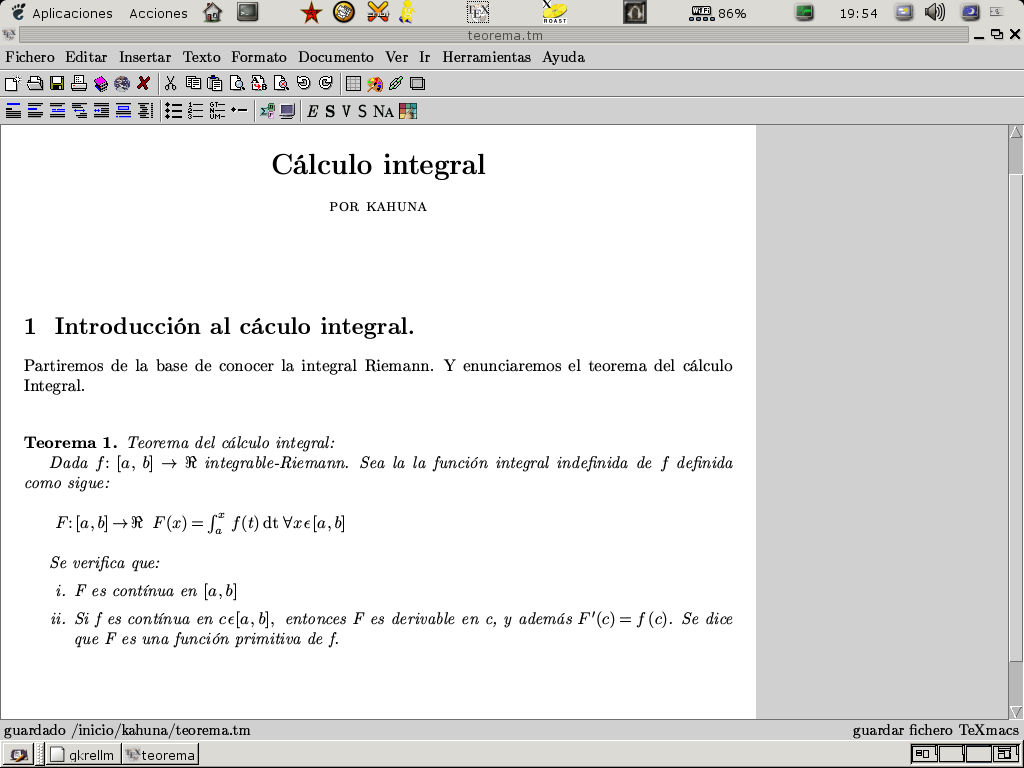This screenshot has width=1024, height=768.
Task: Click the printer icon to print
Action: 79,83
